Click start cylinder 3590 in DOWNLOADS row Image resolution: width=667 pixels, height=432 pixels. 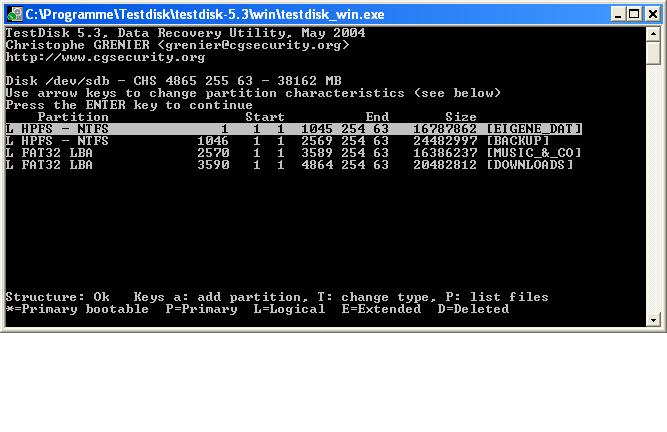pos(213,165)
